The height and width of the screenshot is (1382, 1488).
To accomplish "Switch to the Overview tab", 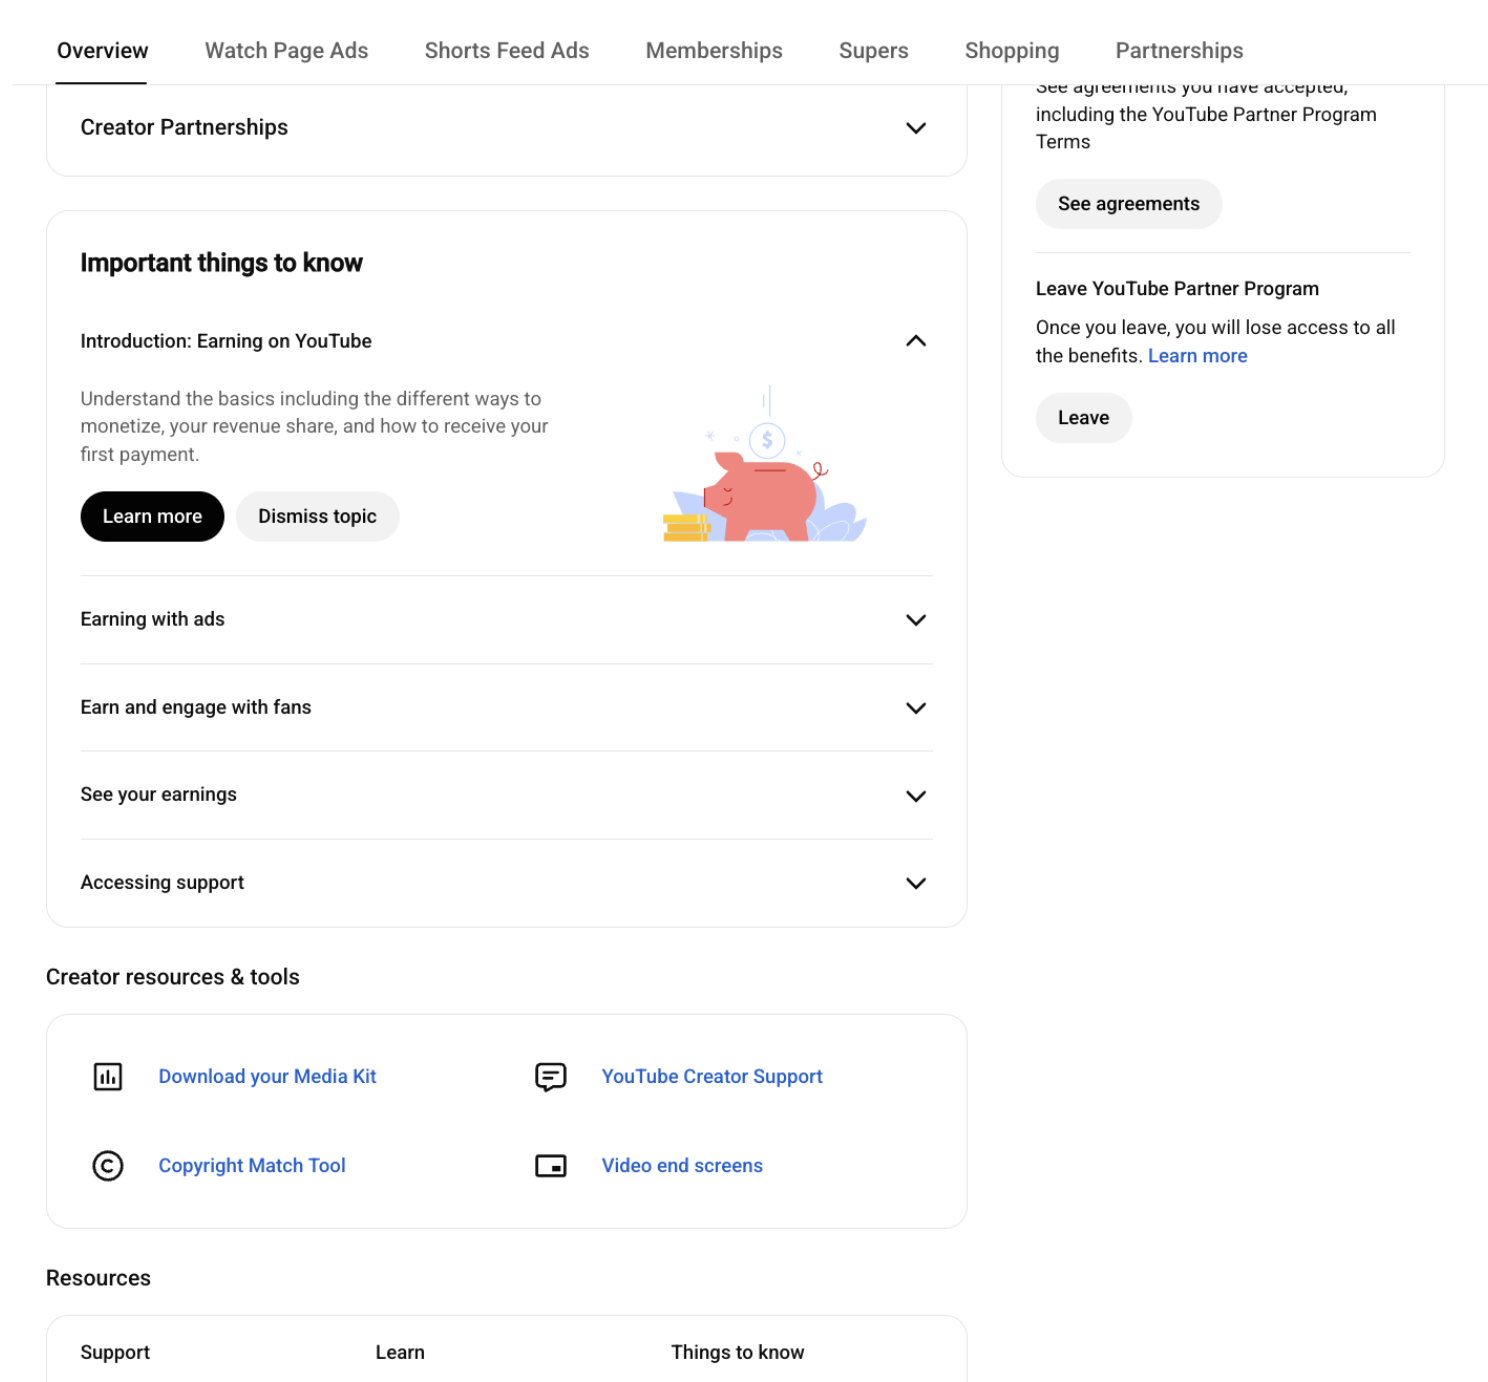I will [x=102, y=50].
